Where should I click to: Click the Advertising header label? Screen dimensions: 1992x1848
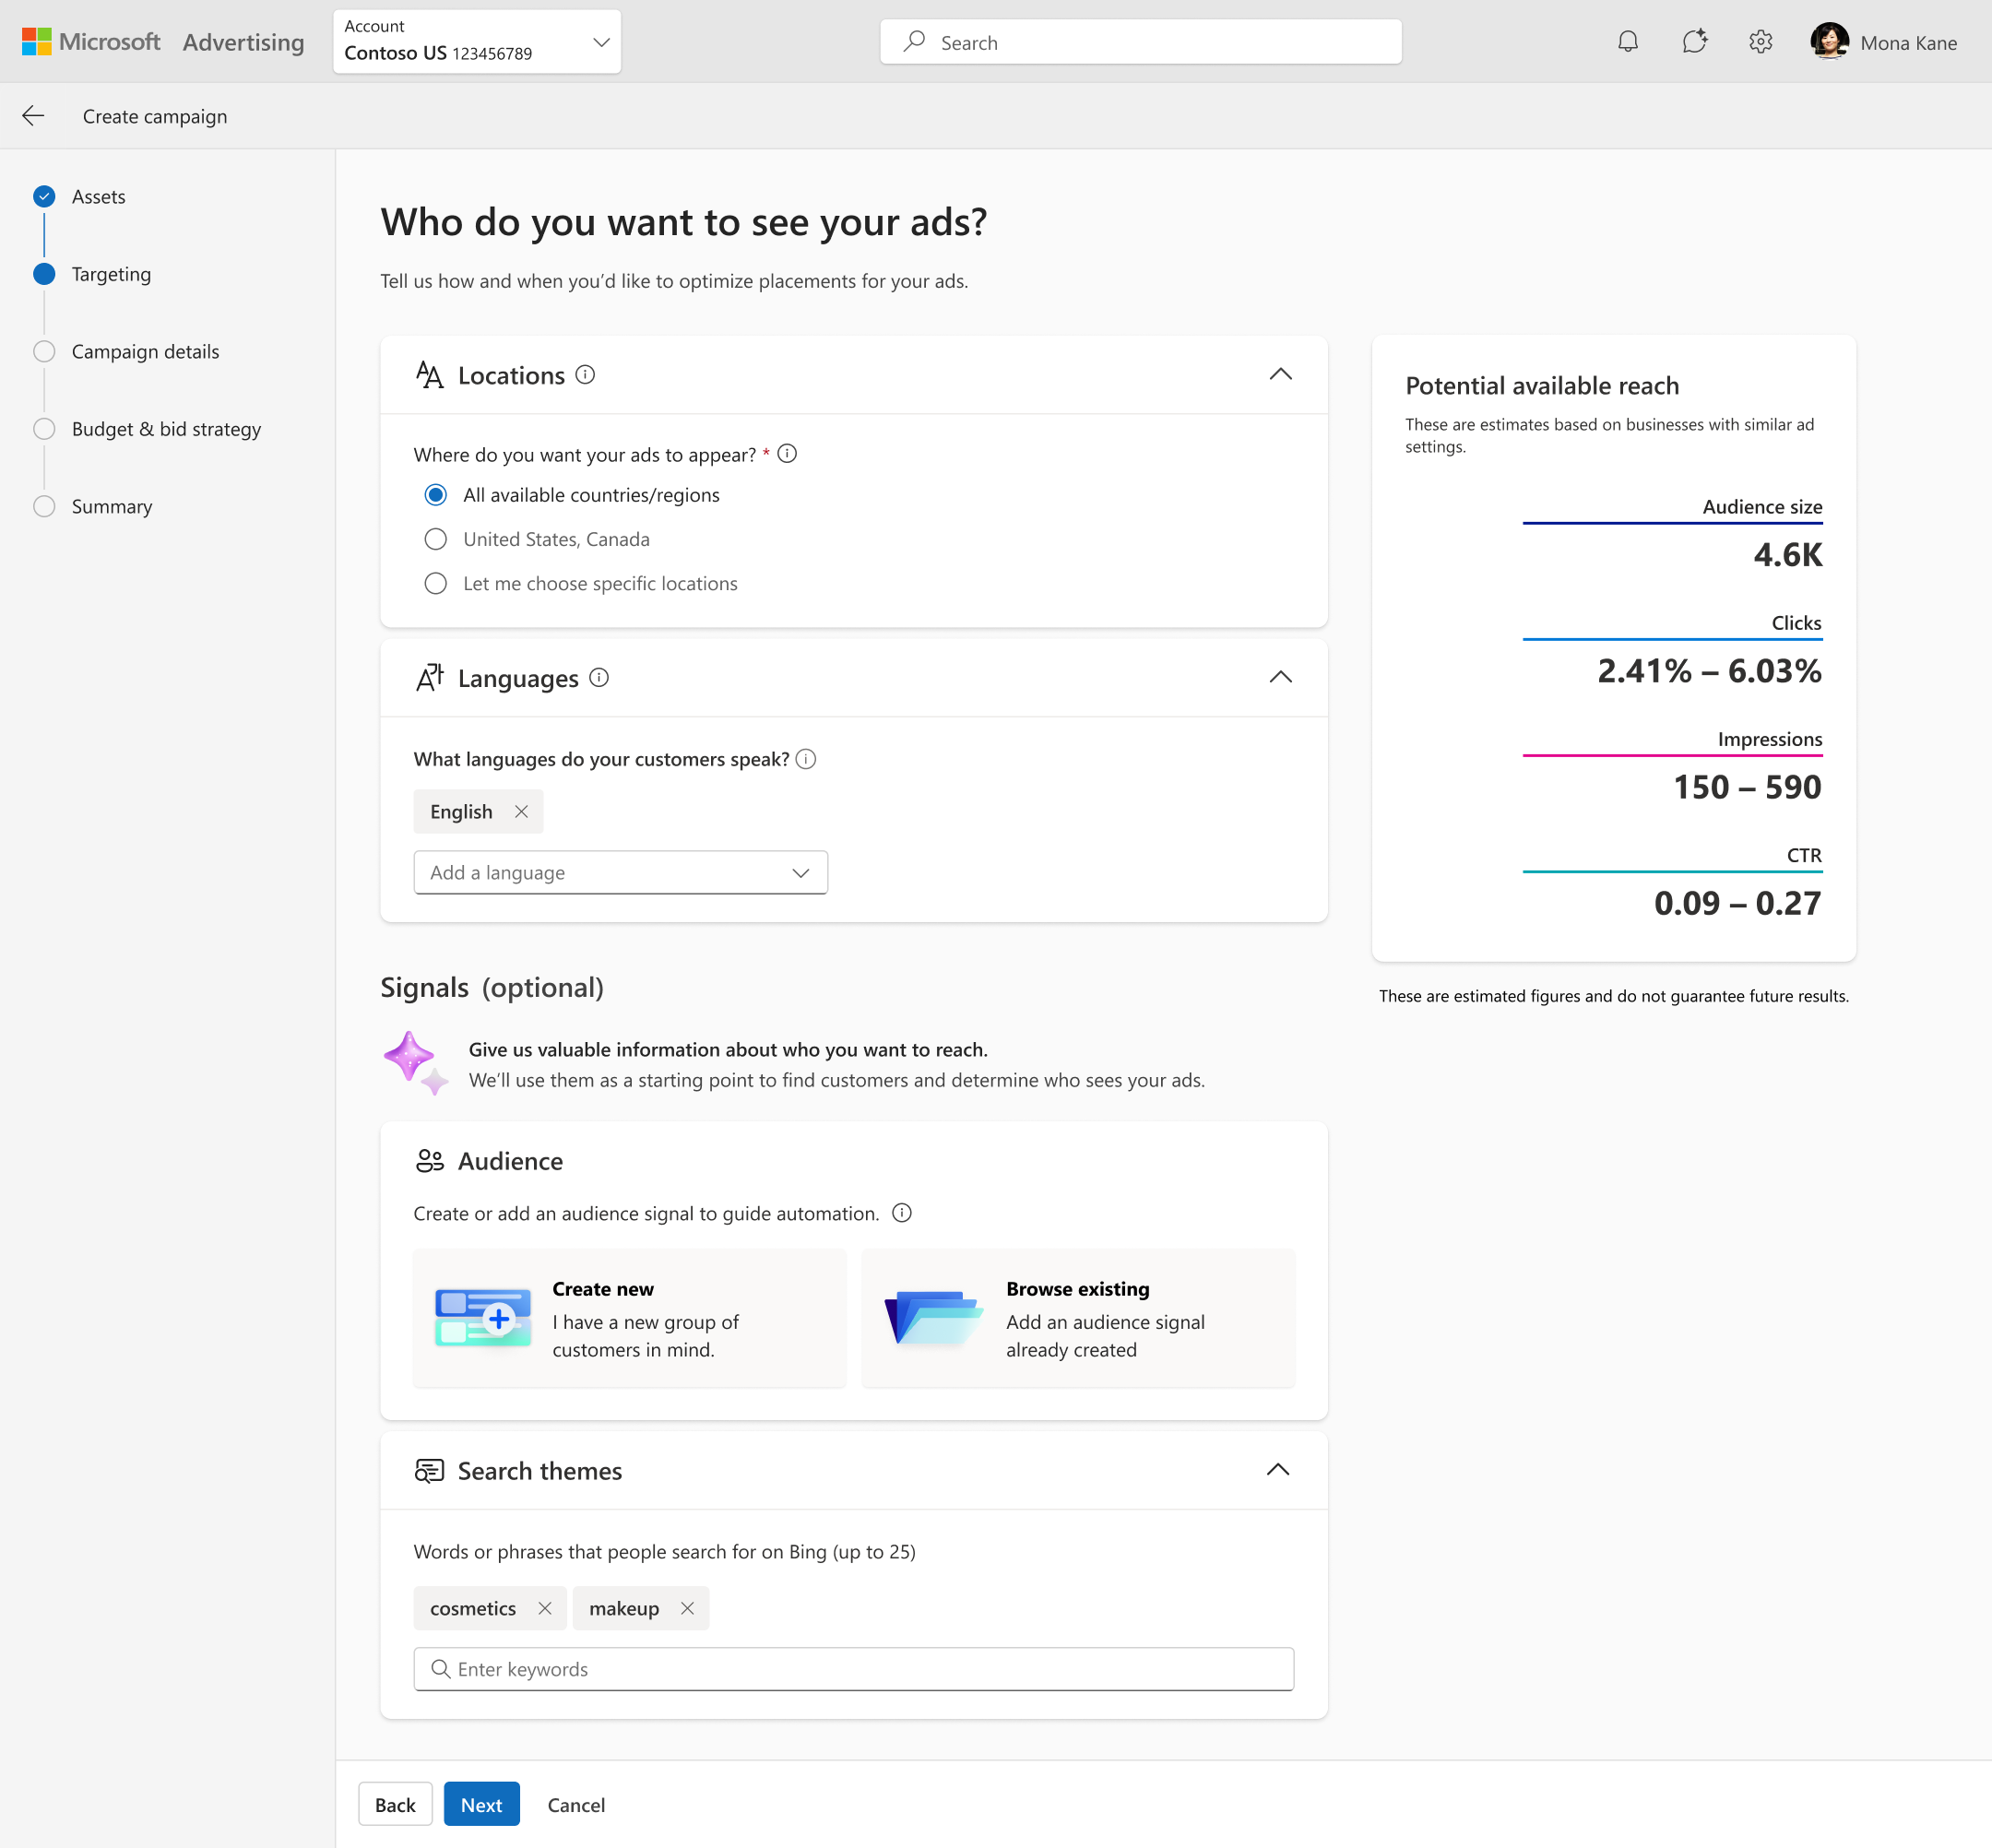(243, 42)
